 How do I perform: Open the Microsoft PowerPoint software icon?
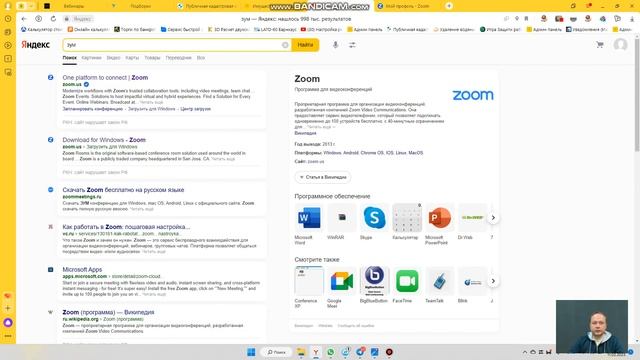[x=440, y=218]
